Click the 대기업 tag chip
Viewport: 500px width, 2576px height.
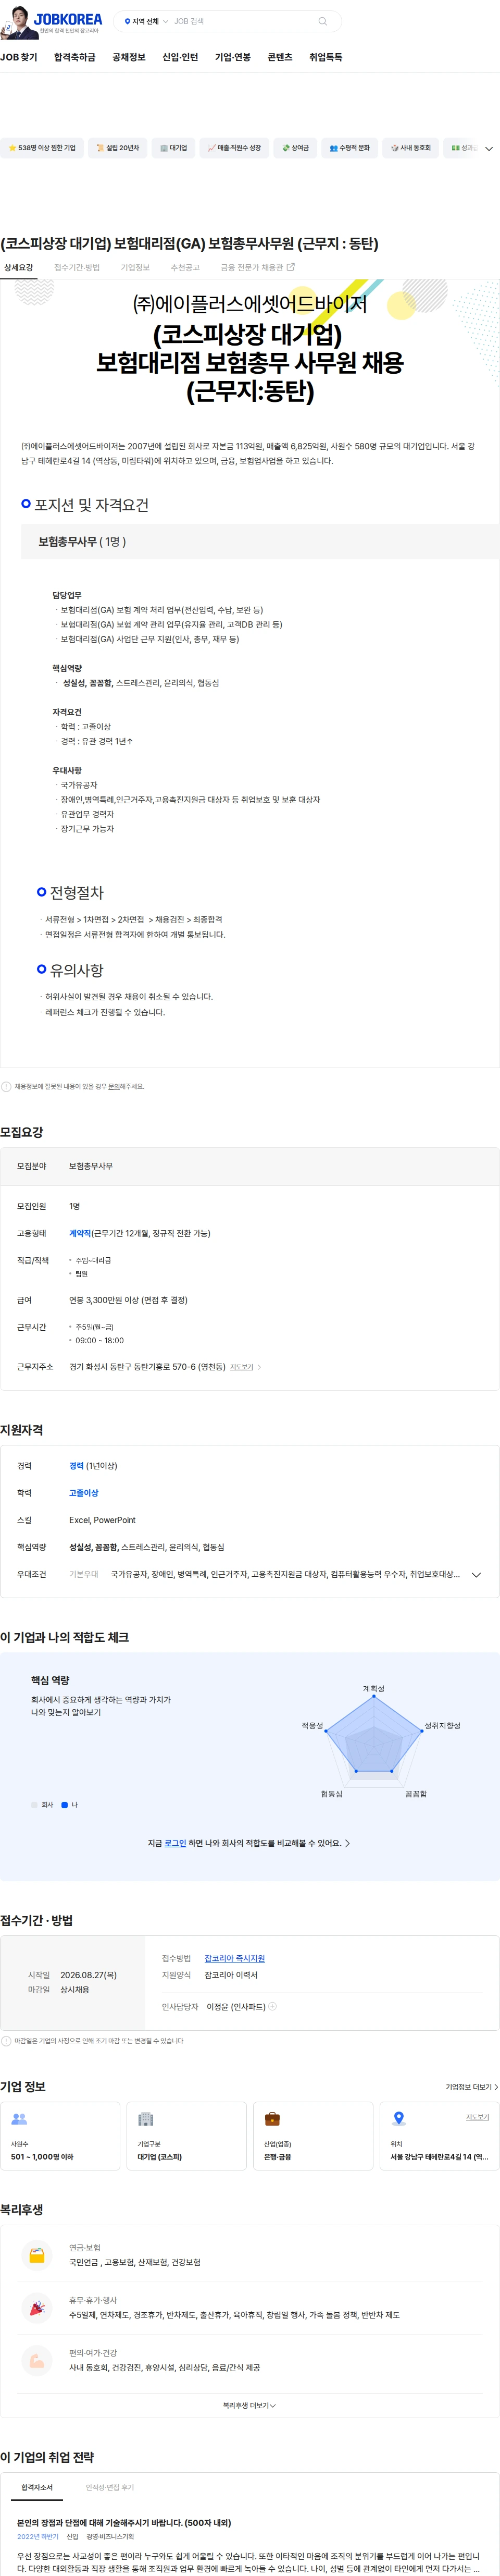[x=174, y=148]
